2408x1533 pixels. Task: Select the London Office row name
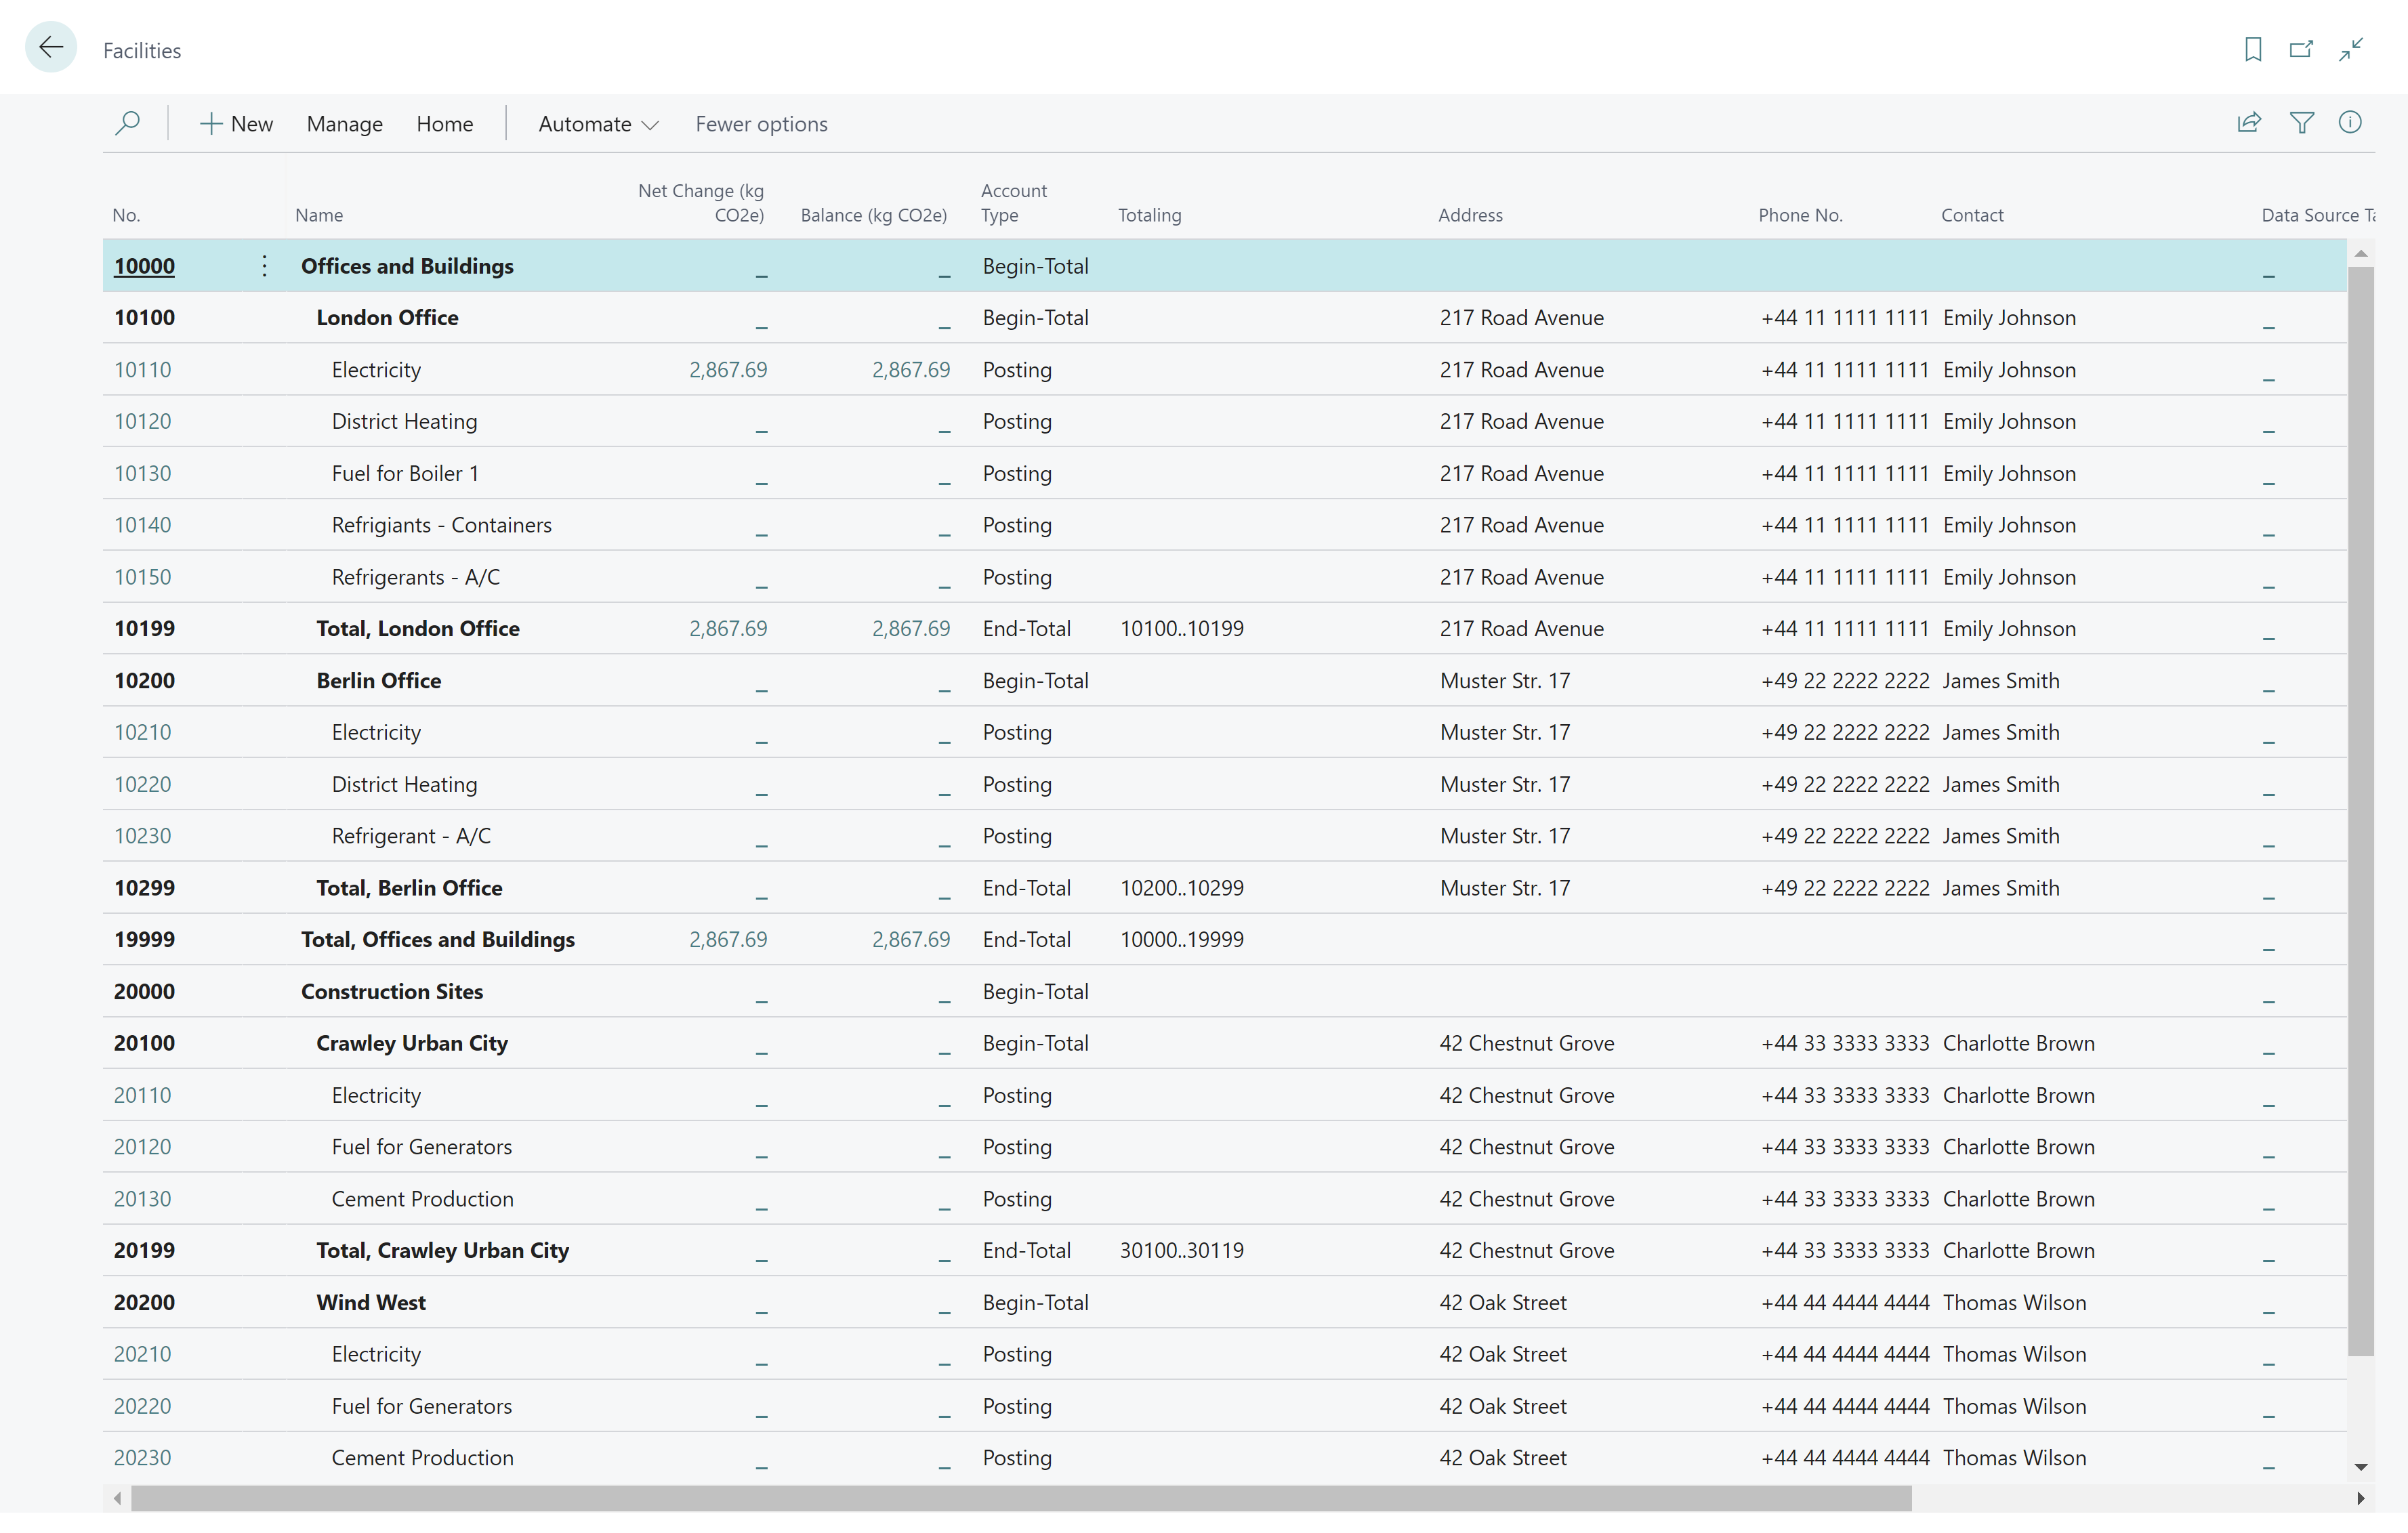click(x=387, y=318)
